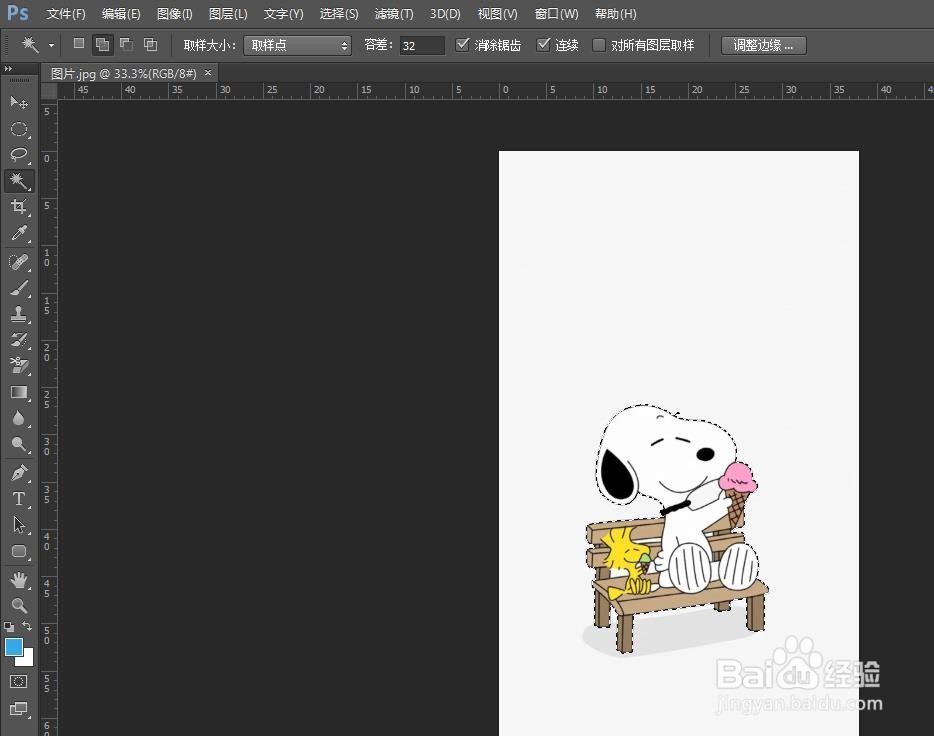Select the Magic Wand tool in toolbox
Screen dimensions: 934x736
[19, 180]
